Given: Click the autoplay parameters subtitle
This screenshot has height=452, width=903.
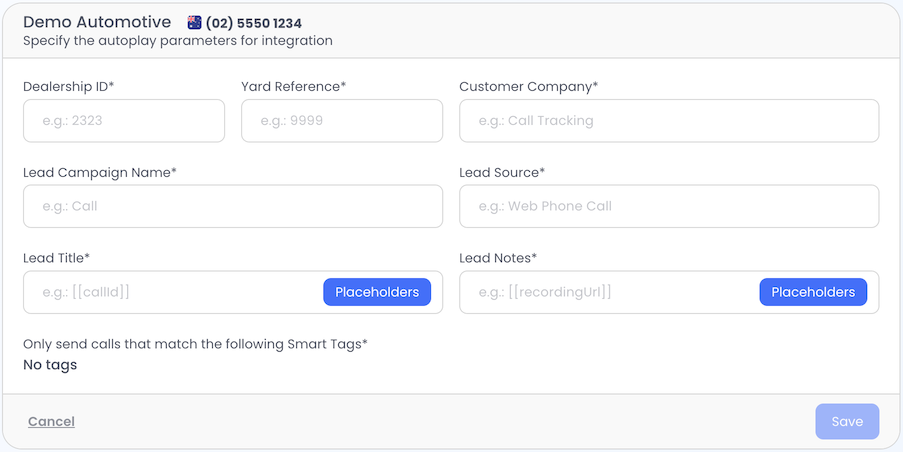Looking at the screenshot, I should 178,41.
